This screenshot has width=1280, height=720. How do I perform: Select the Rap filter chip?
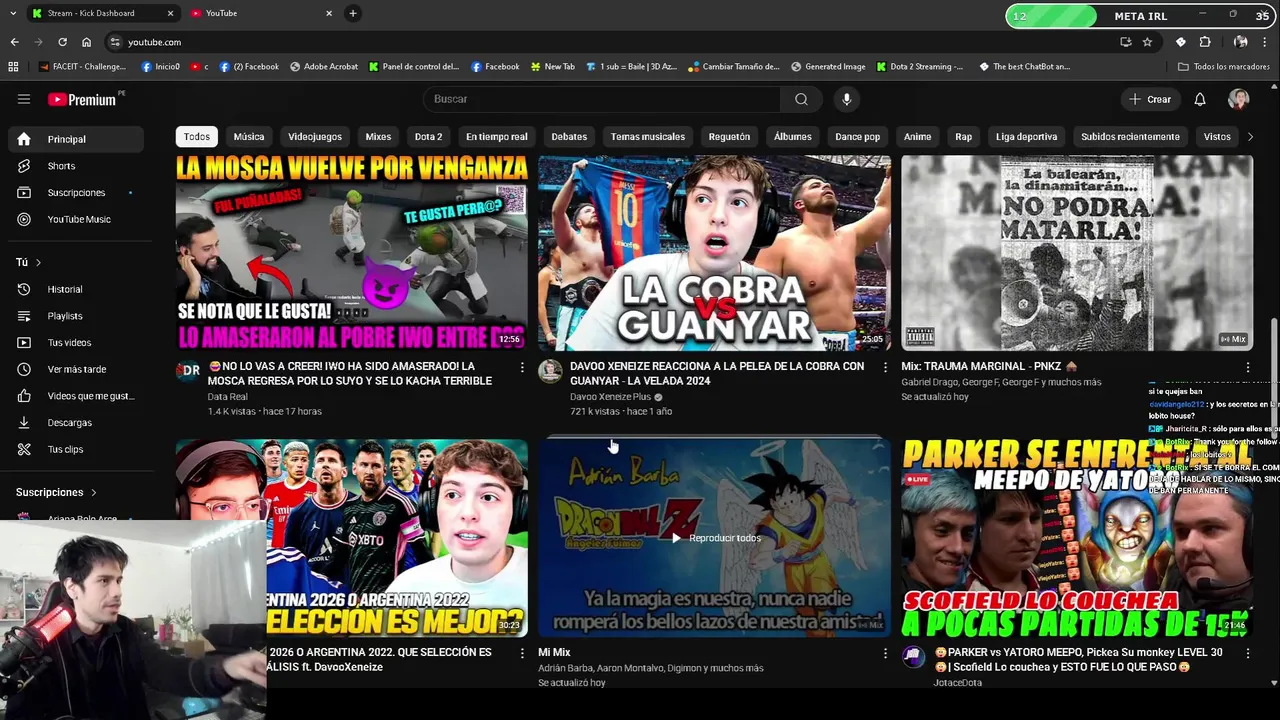(x=963, y=136)
